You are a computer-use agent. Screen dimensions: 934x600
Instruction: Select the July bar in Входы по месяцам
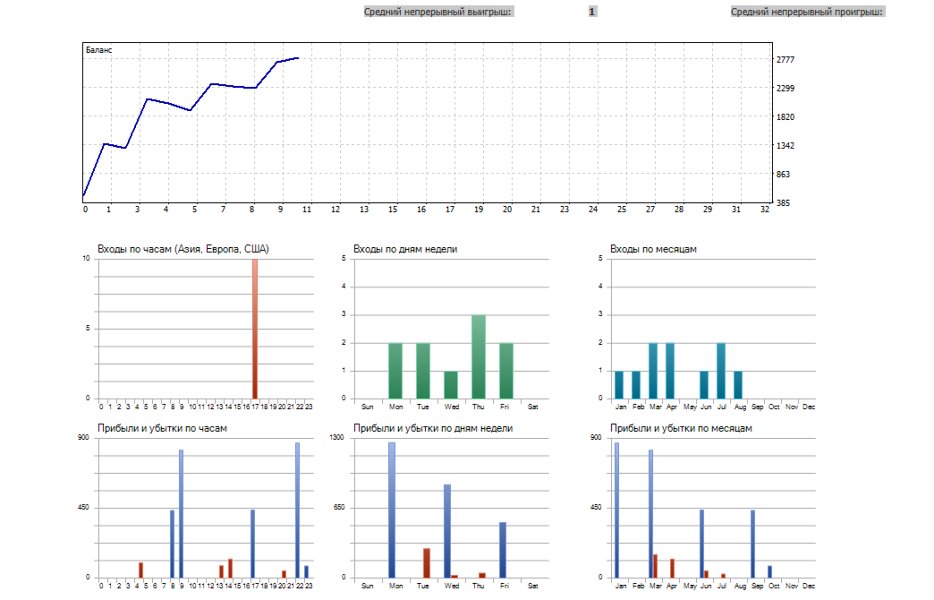tap(721, 371)
